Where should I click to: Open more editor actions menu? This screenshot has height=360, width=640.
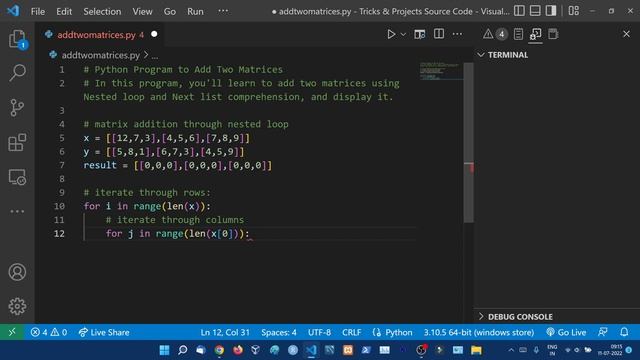pos(457,34)
